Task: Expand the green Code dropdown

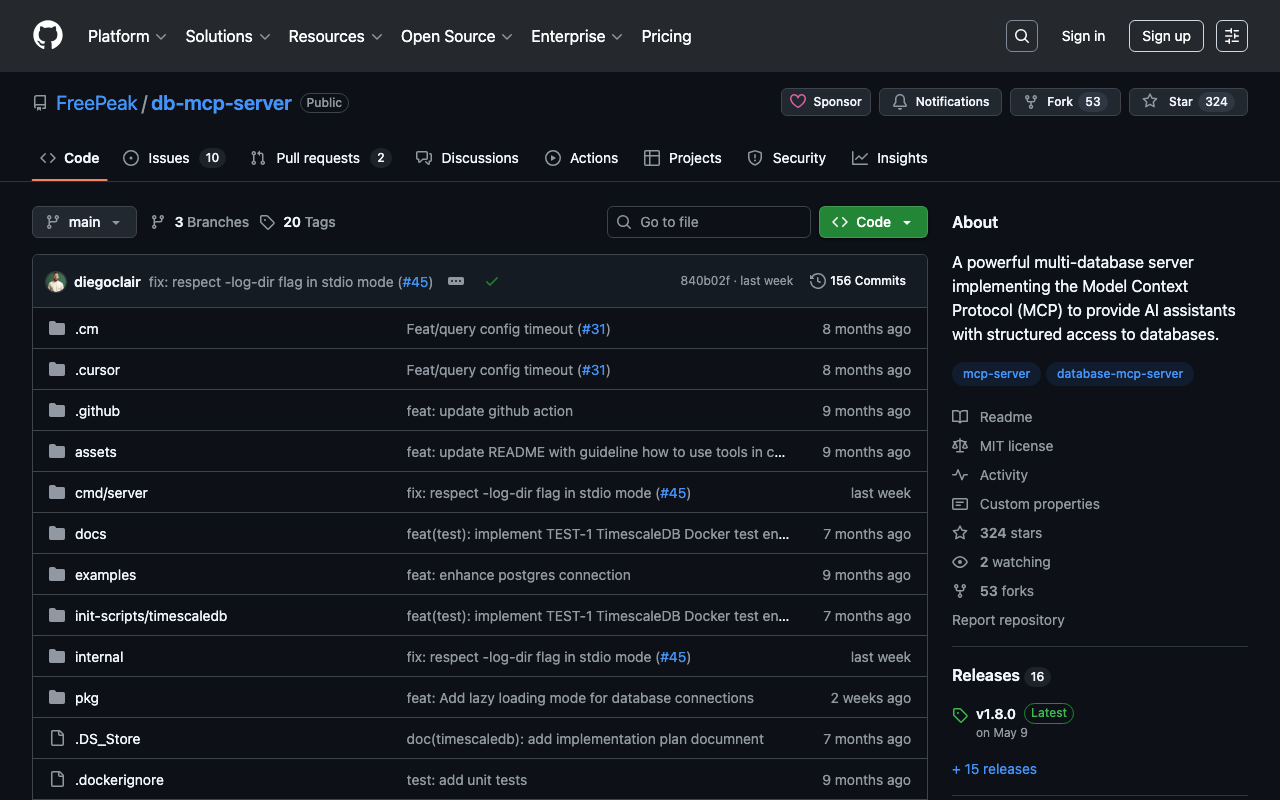Action: (x=872, y=222)
